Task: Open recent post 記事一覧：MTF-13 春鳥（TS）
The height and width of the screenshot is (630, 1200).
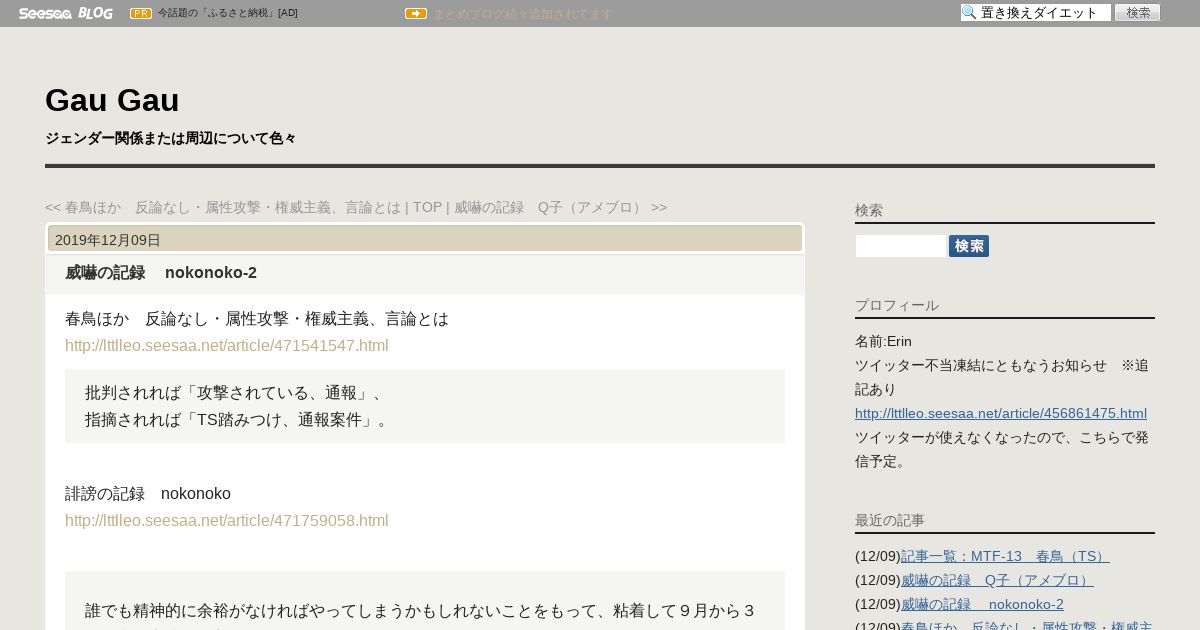Action: (1005, 556)
